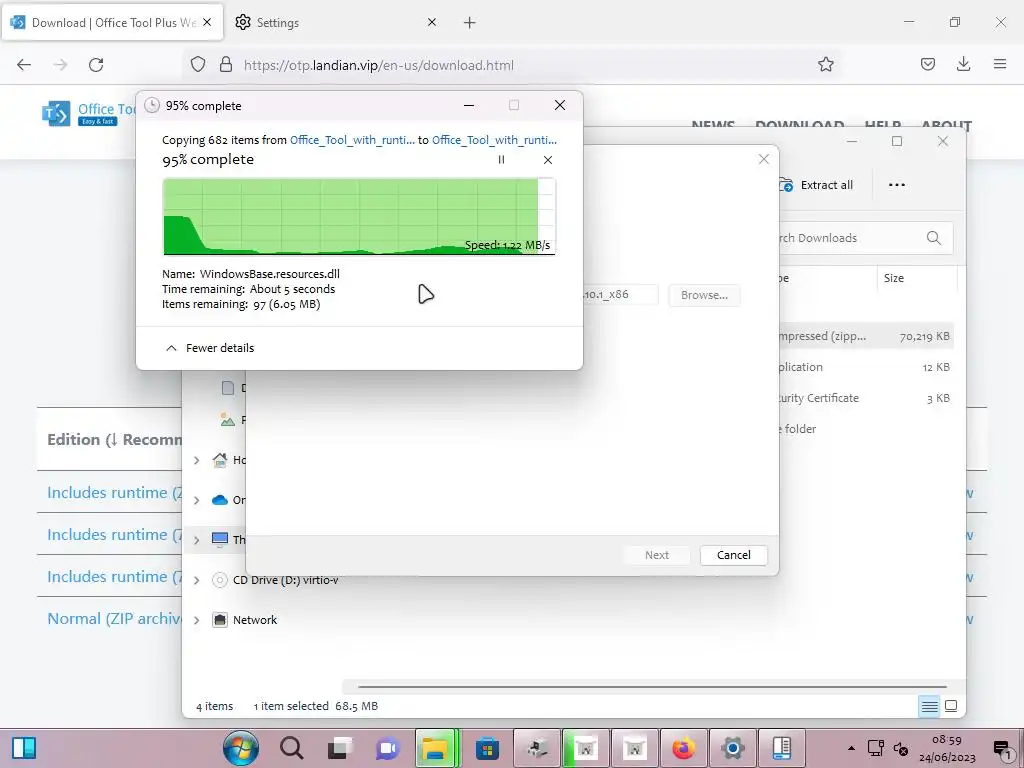The height and width of the screenshot is (768, 1024).
Task: Open Microsoft Store from the taskbar
Action: [x=487, y=748]
